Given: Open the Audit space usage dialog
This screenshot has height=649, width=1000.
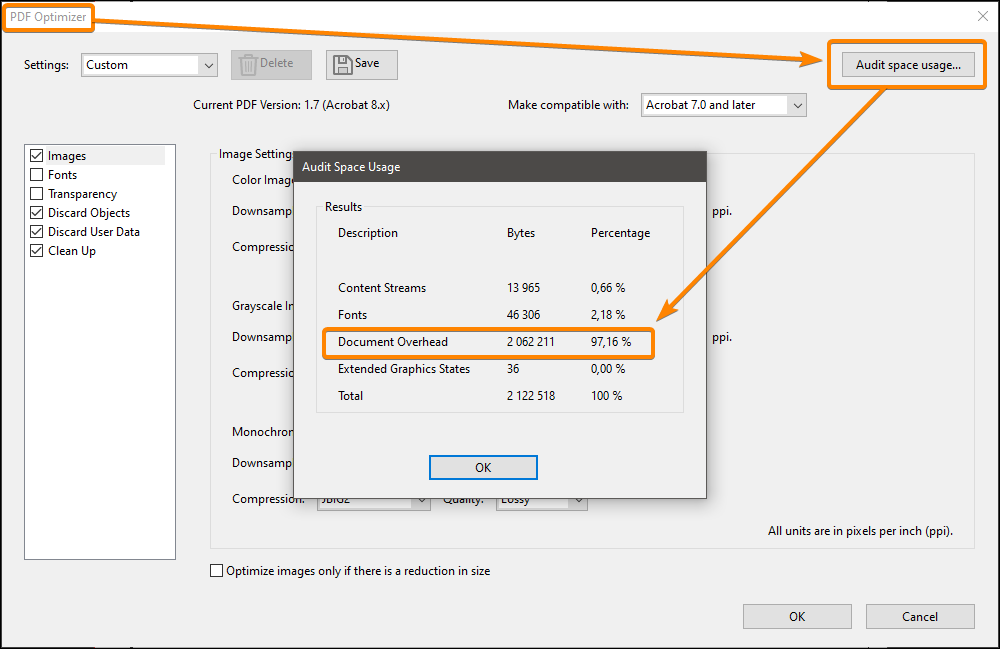Looking at the screenshot, I should pos(906,64).
